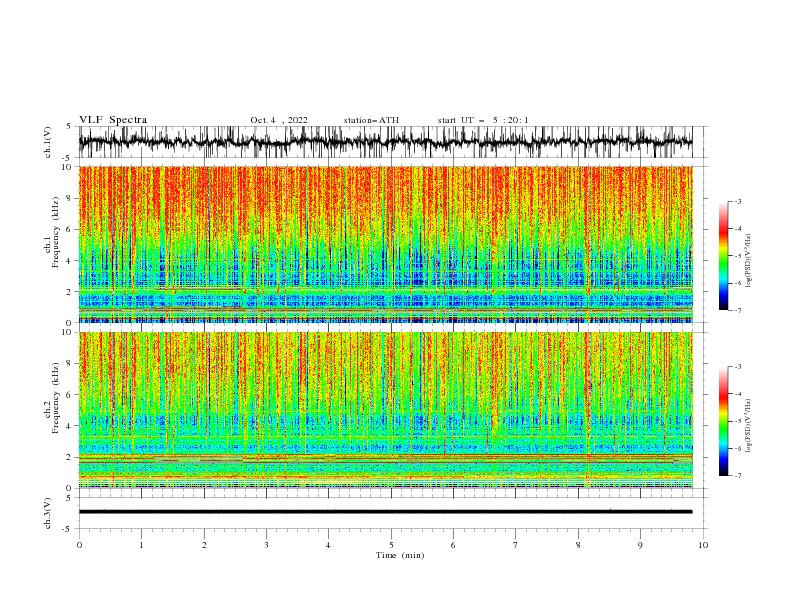
Task: Click the log(PSD) label beside ch.1 colorbar
Action: 748,261
